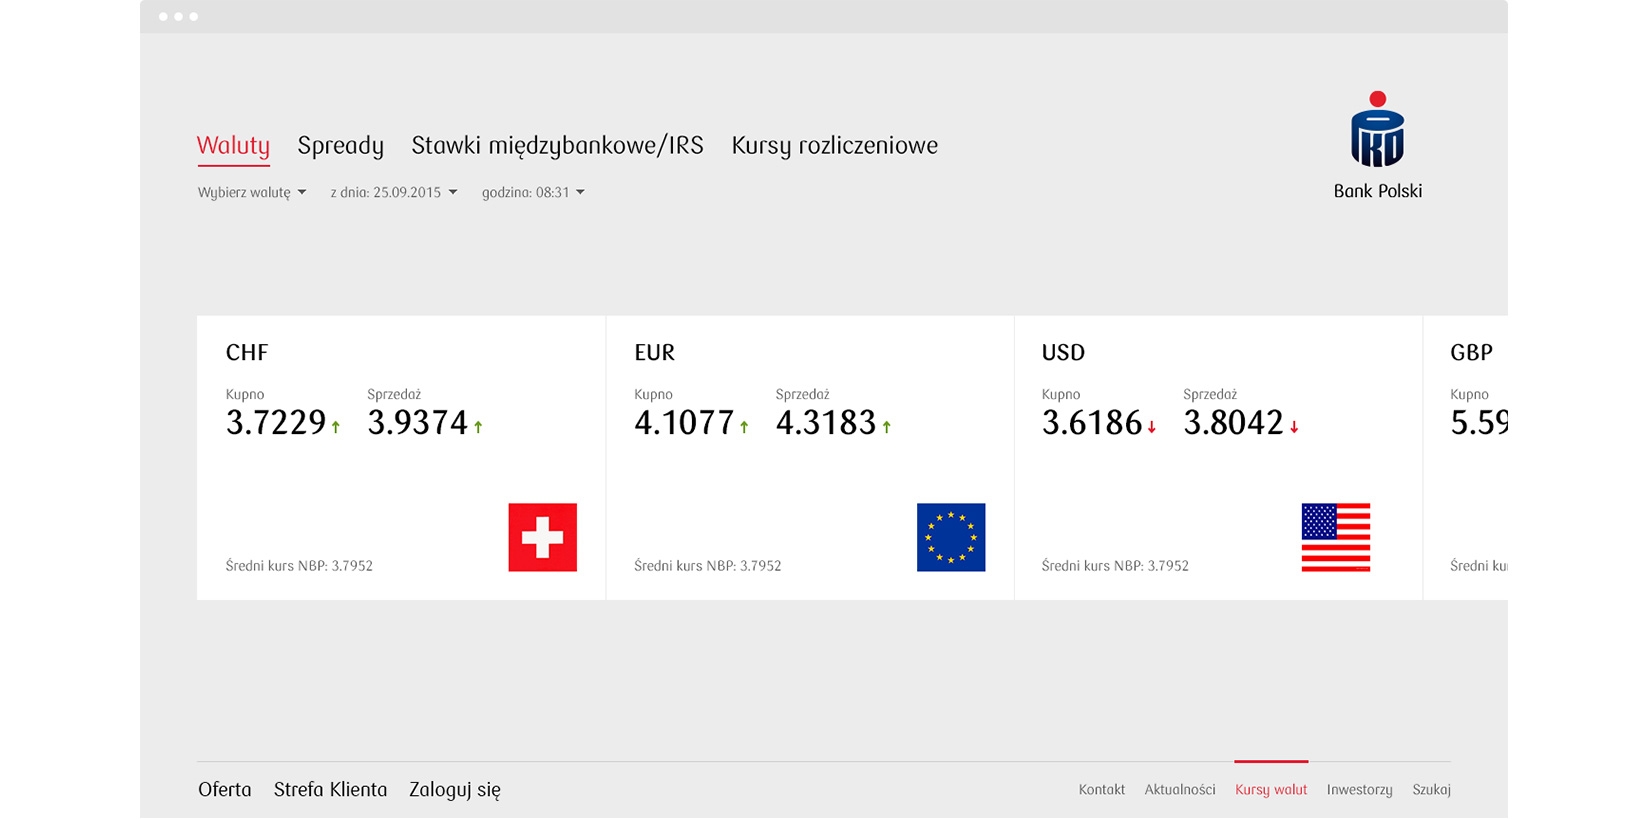Click CHF Sprzedaż rate 3.9374
The image size is (1646, 819).
coord(418,423)
